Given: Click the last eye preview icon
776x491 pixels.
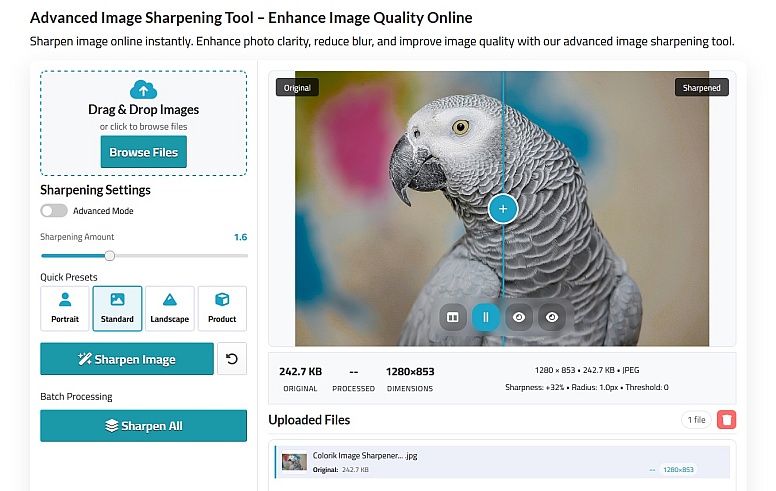Looking at the screenshot, I should coord(552,317).
